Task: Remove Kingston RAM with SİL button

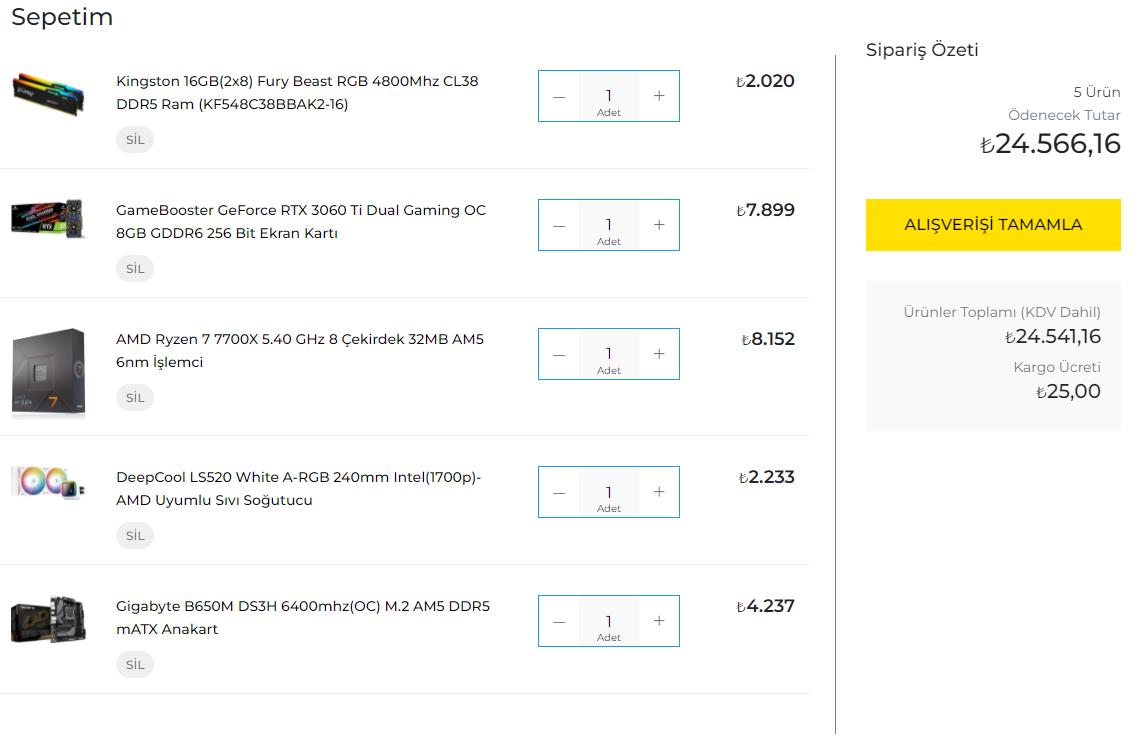Action: pos(135,140)
